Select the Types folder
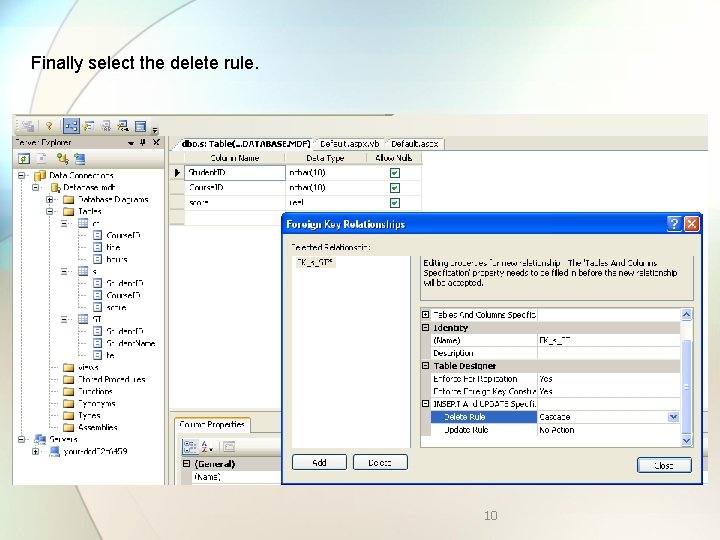This screenshot has height=540, width=720. [82, 415]
